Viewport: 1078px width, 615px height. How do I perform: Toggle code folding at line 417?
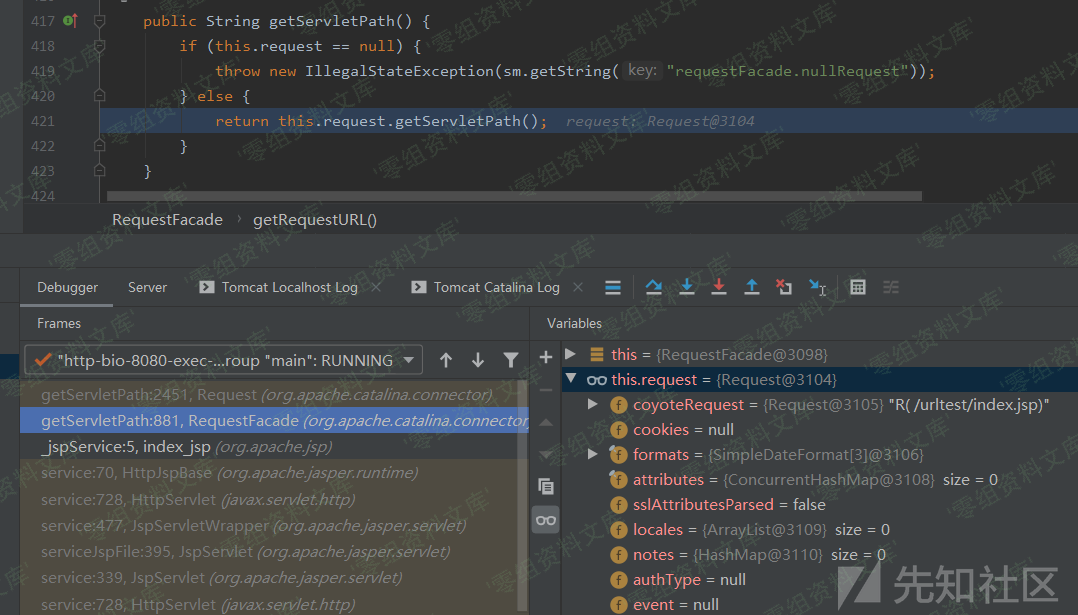[99, 21]
